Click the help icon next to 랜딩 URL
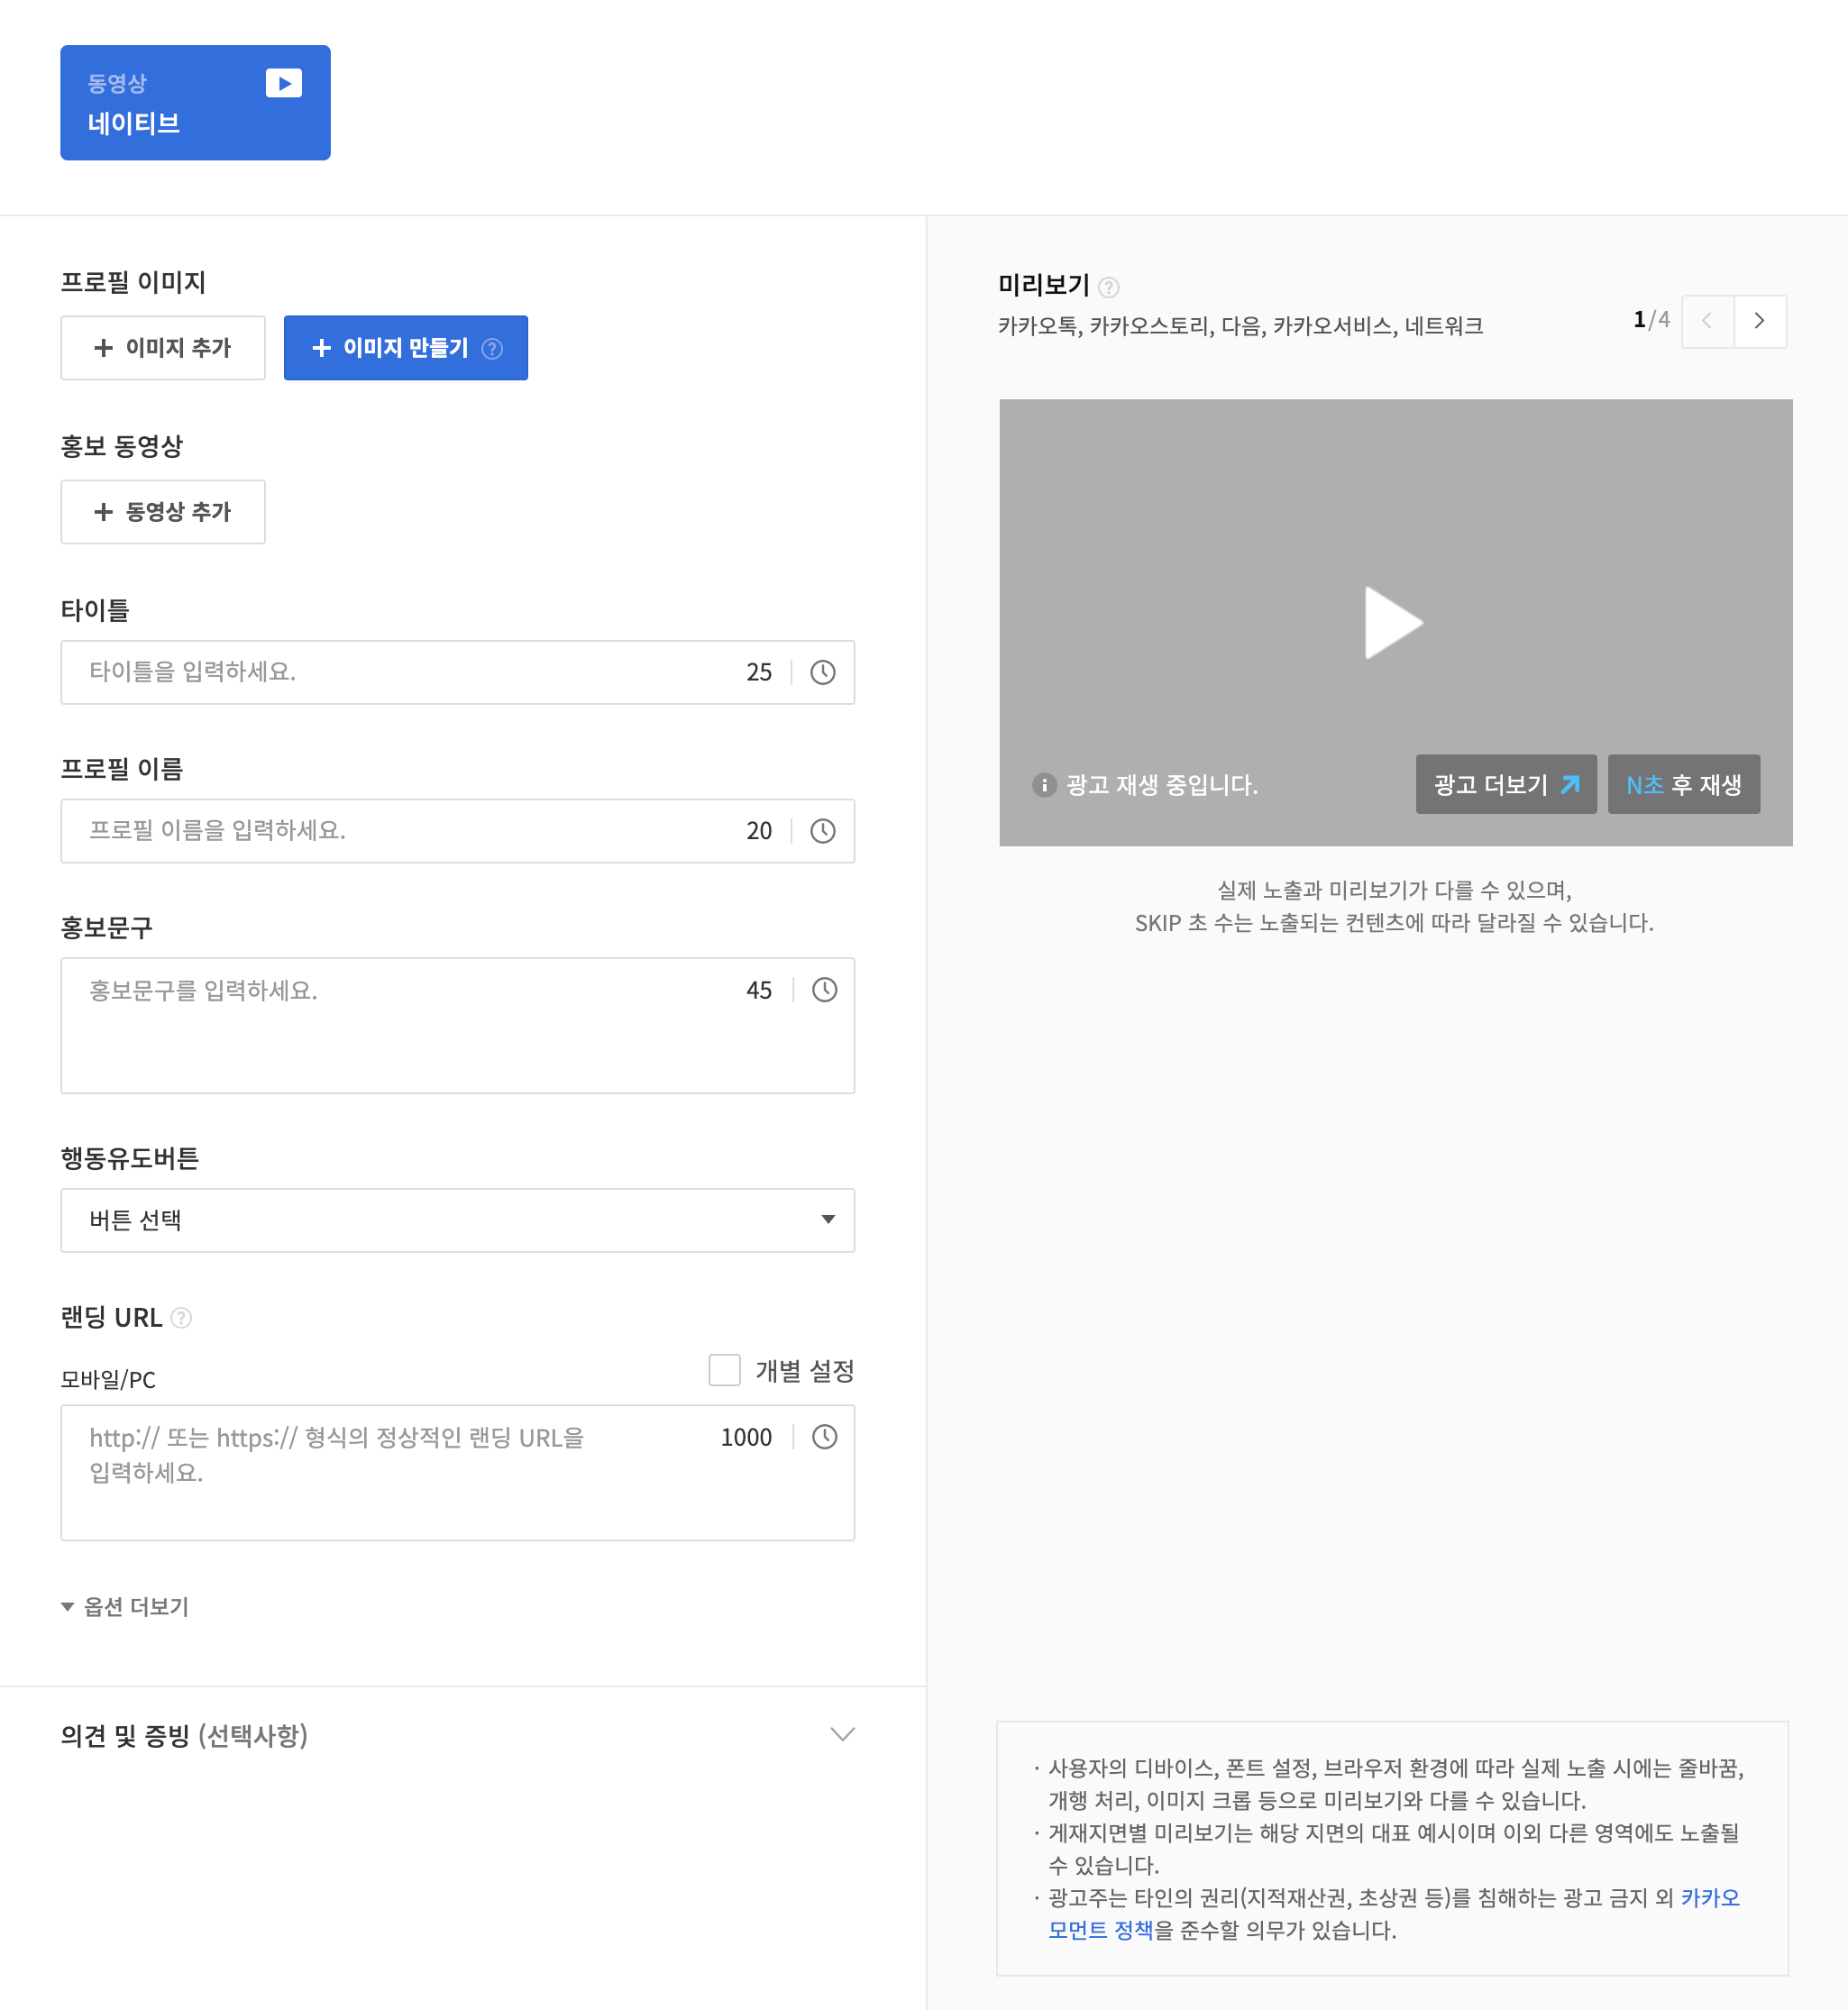The image size is (1848, 2010). [181, 1318]
